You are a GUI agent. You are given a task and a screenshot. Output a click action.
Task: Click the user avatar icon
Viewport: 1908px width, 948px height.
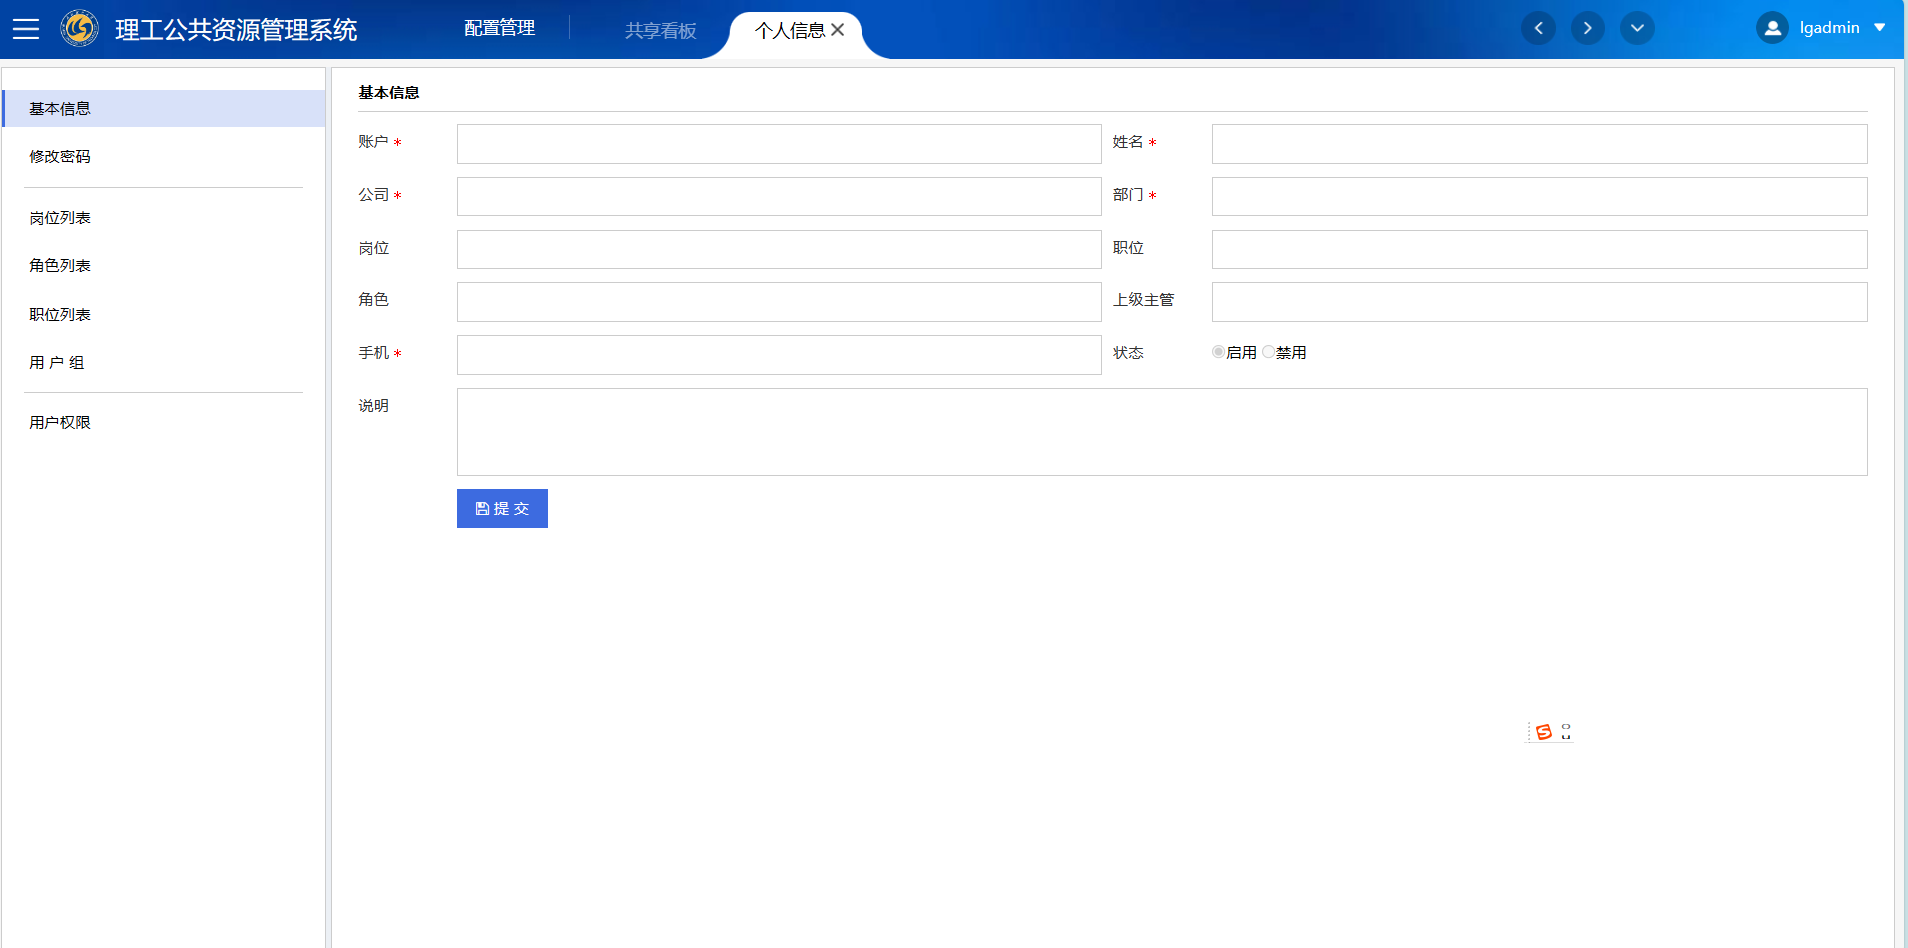point(1772,28)
